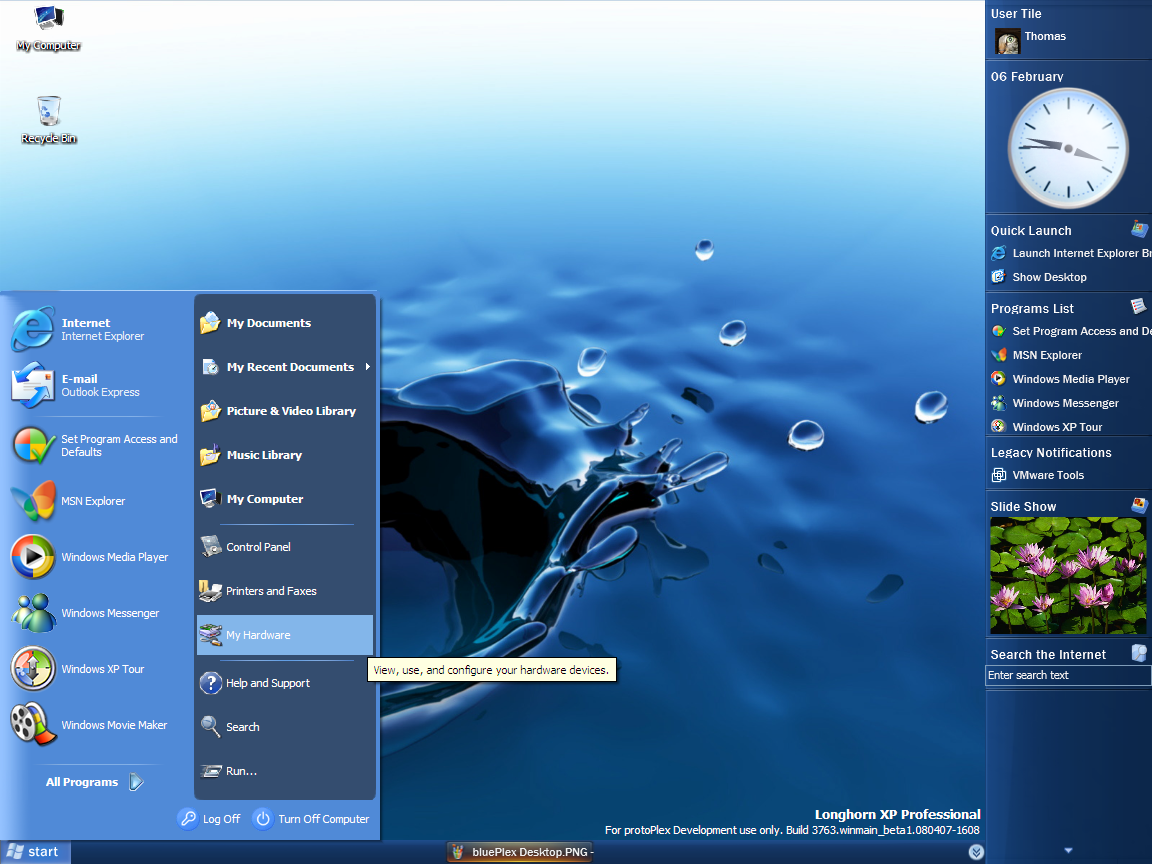Launch Internet Explorer Browser from sidebar Quick Launch
Viewport: 1152px width, 864px height.
[1071, 253]
